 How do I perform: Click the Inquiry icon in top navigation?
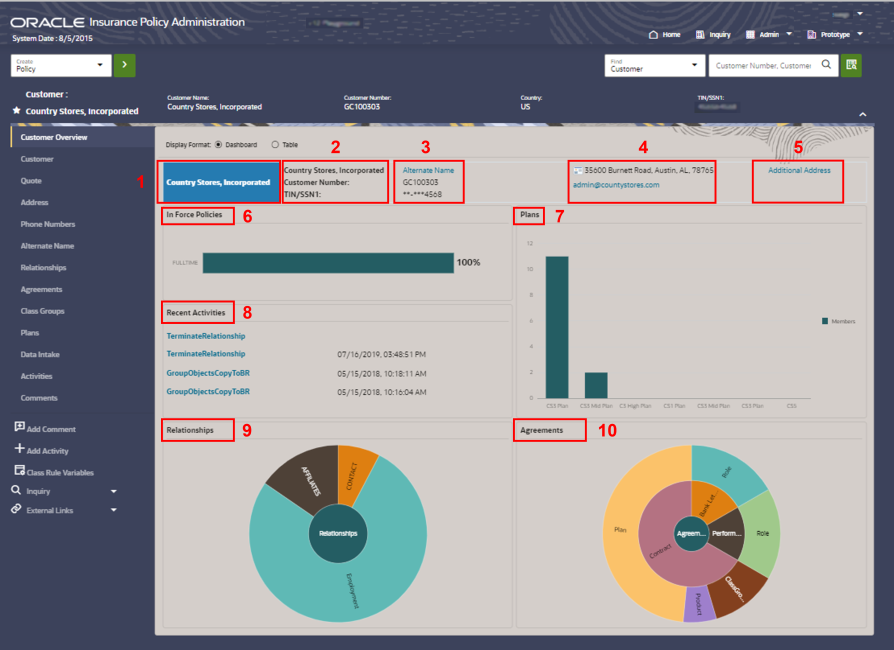[x=700, y=35]
